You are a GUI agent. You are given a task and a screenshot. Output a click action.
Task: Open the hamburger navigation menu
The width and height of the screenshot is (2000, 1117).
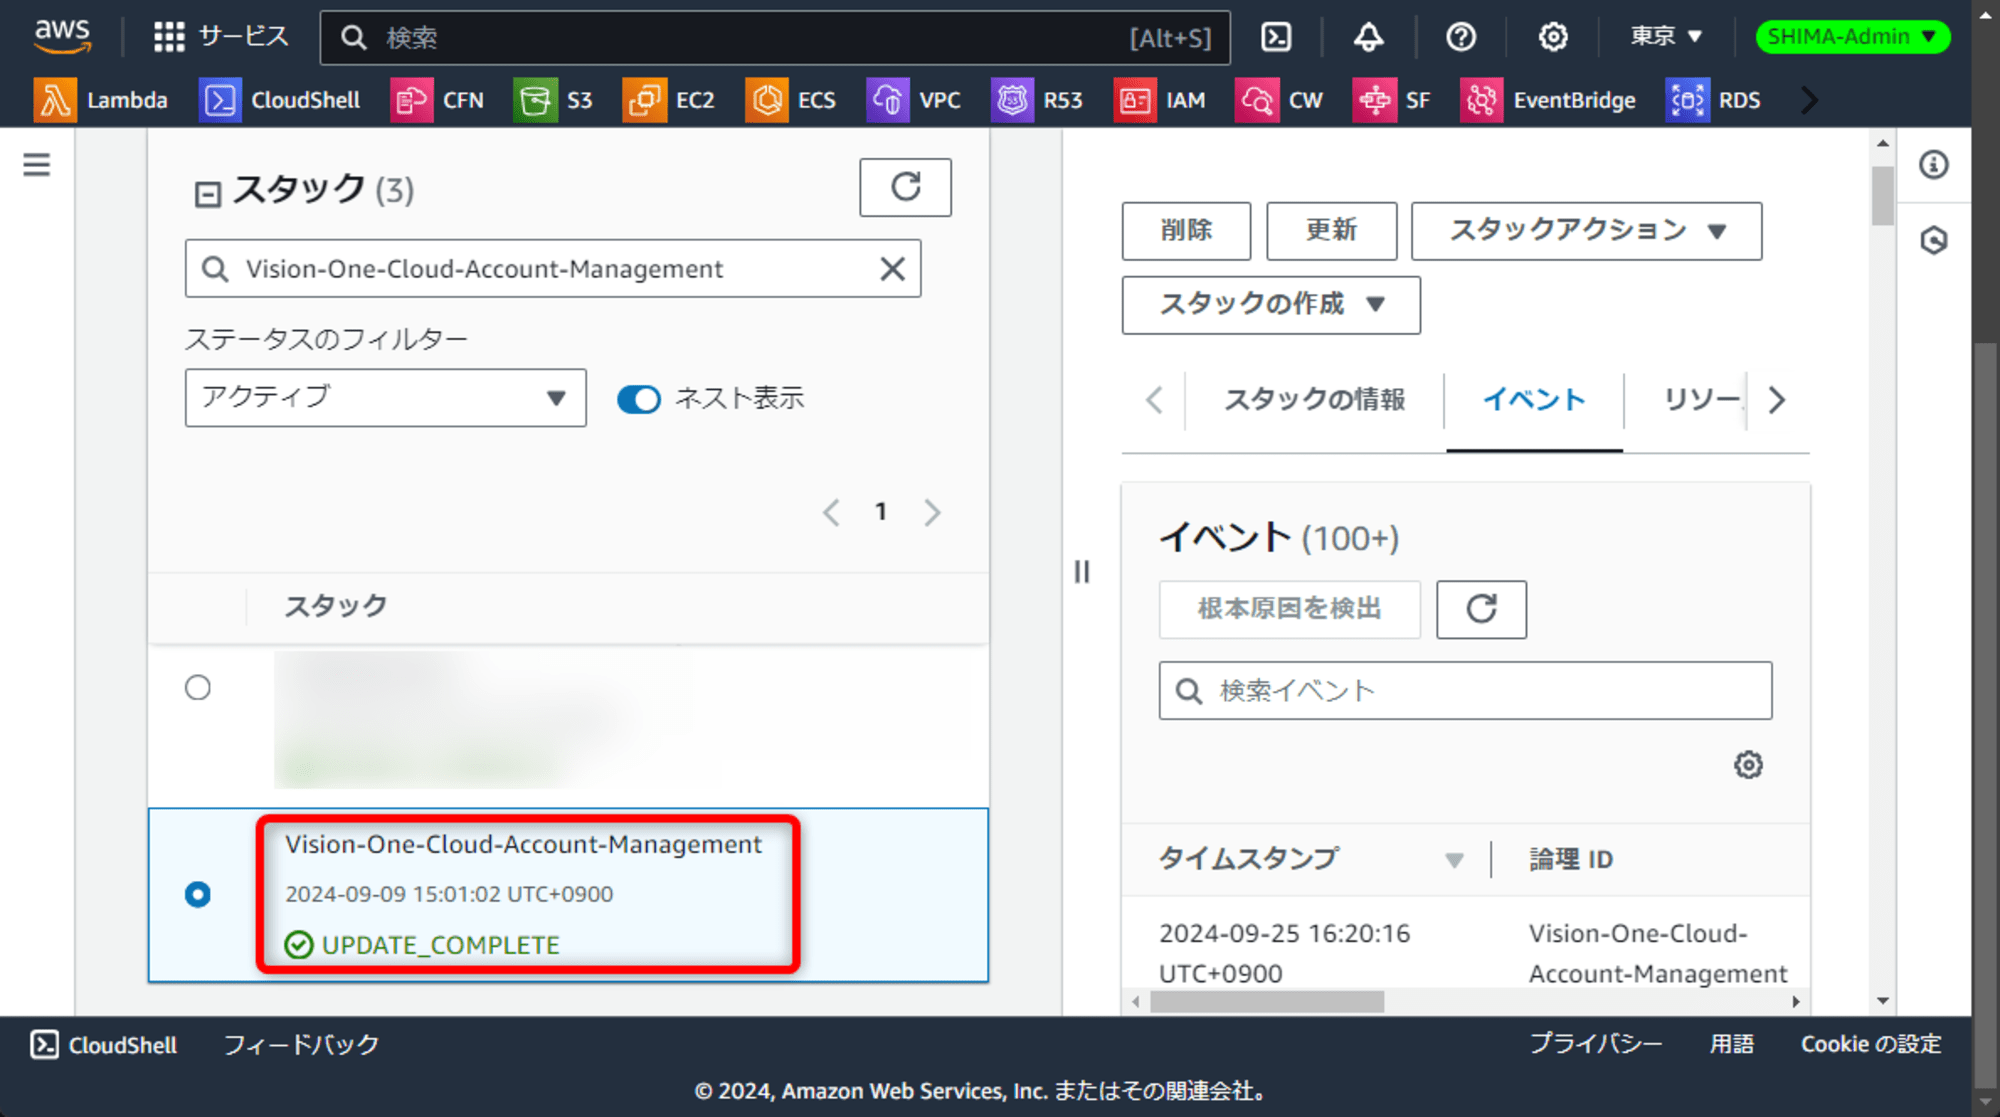coord(37,164)
